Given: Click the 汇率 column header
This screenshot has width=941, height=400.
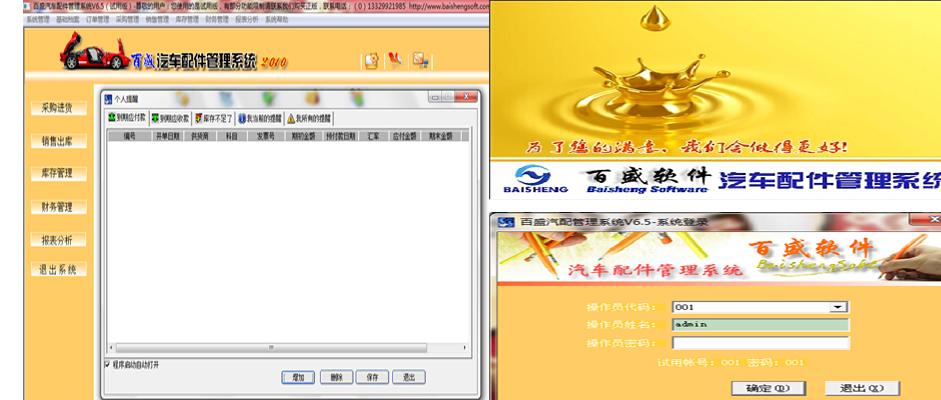Looking at the screenshot, I should click(373, 136).
